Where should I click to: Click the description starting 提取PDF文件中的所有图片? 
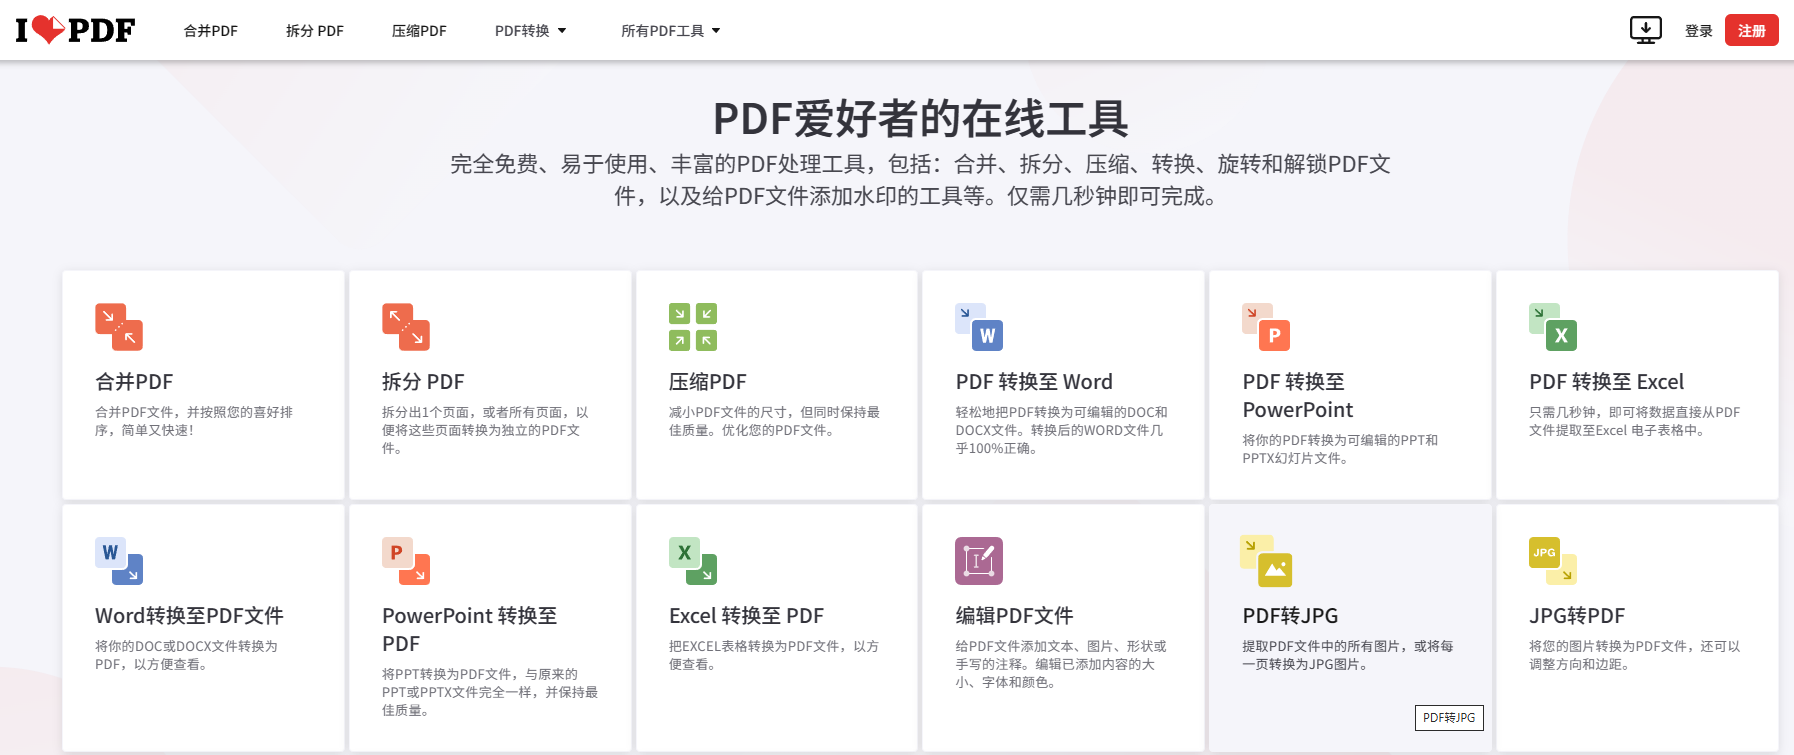point(1348,655)
